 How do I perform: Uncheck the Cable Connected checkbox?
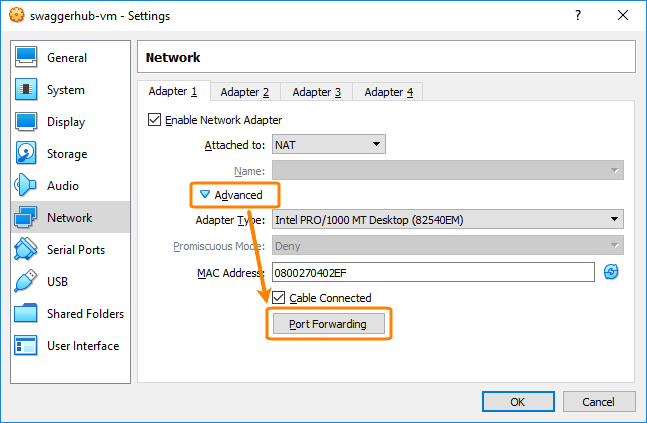pyautogui.click(x=278, y=298)
